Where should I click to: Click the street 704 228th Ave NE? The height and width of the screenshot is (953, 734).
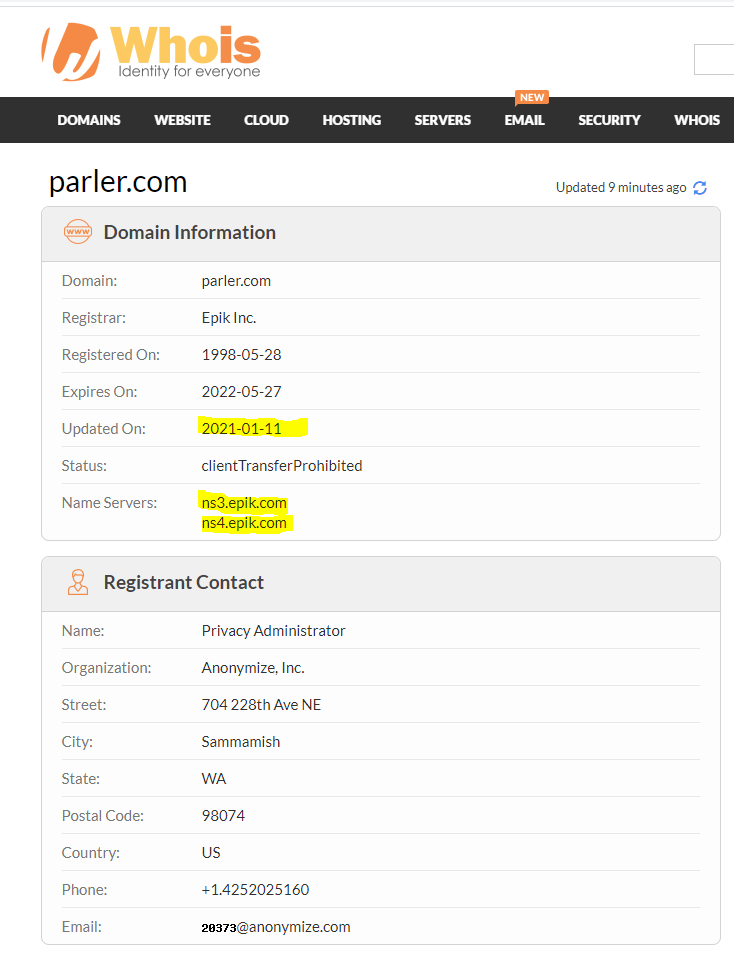tap(261, 705)
